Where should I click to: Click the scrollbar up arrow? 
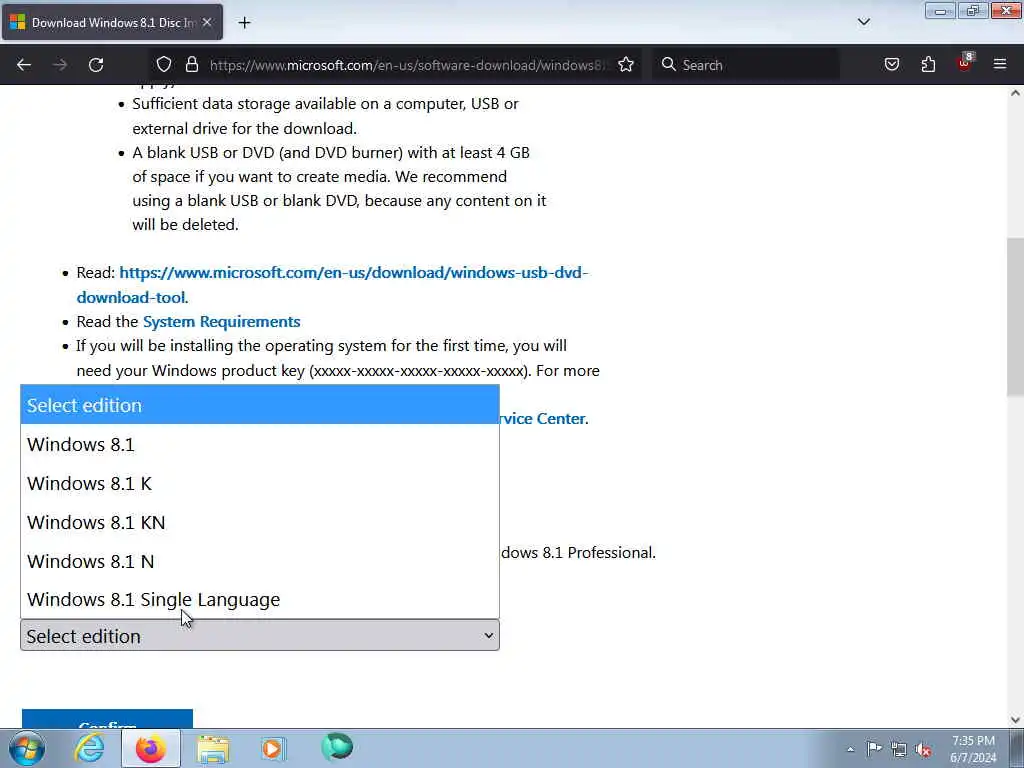pyautogui.click(x=1015, y=93)
